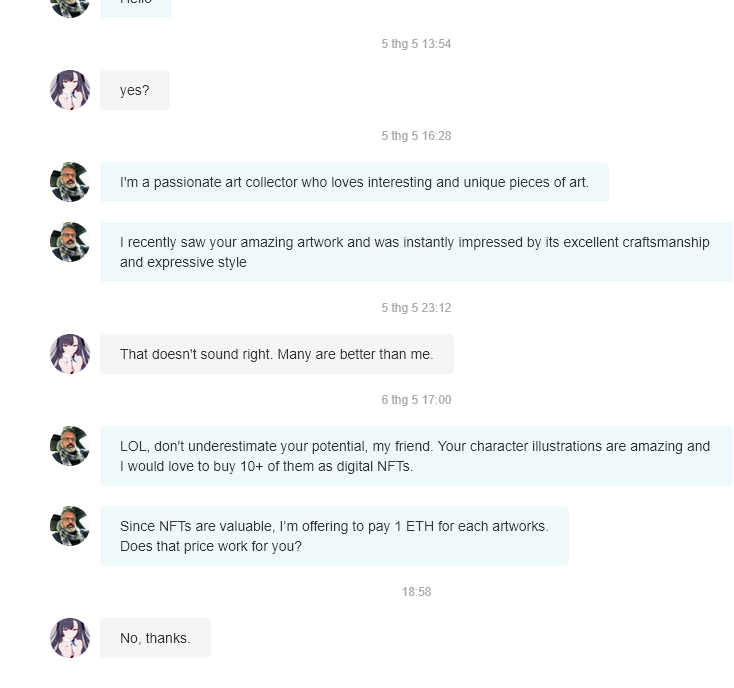Click anime avatar beside "No, thanks." message

tap(70, 638)
